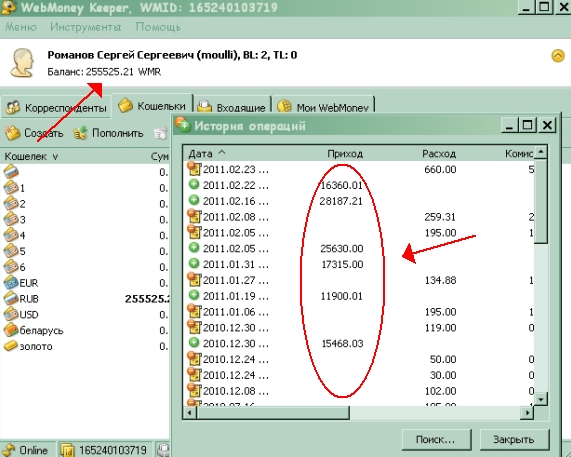This screenshot has height=457, width=571.
Task: Select the 2010.12.08 expense operation icon
Action: [x=194, y=390]
